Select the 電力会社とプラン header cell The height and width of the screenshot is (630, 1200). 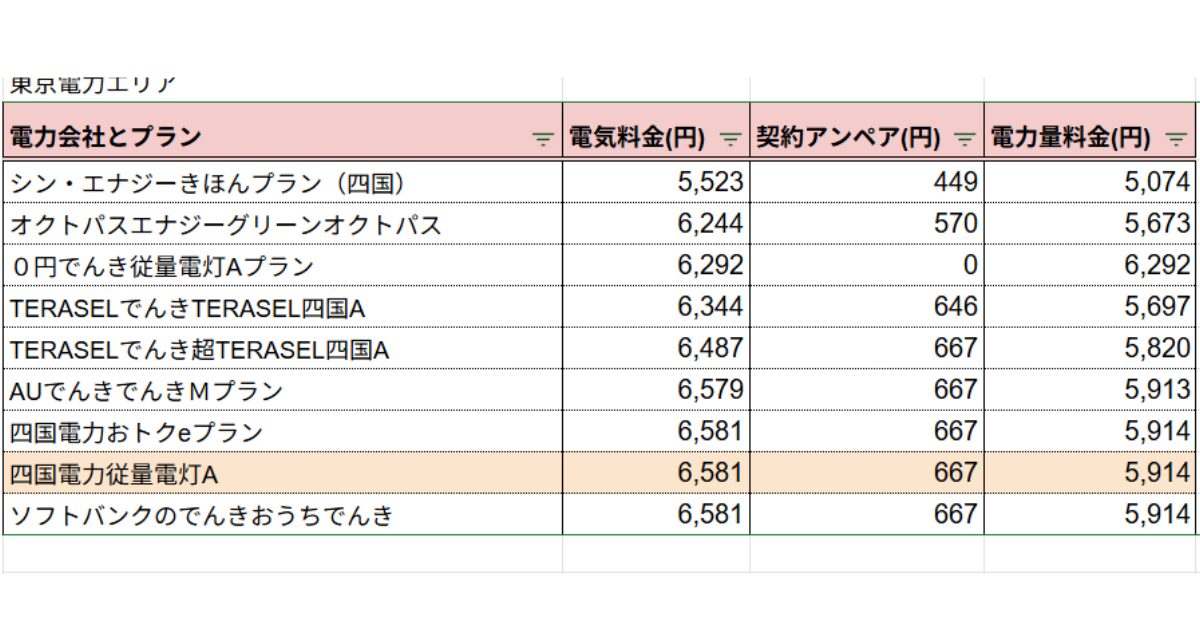(x=282, y=137)
